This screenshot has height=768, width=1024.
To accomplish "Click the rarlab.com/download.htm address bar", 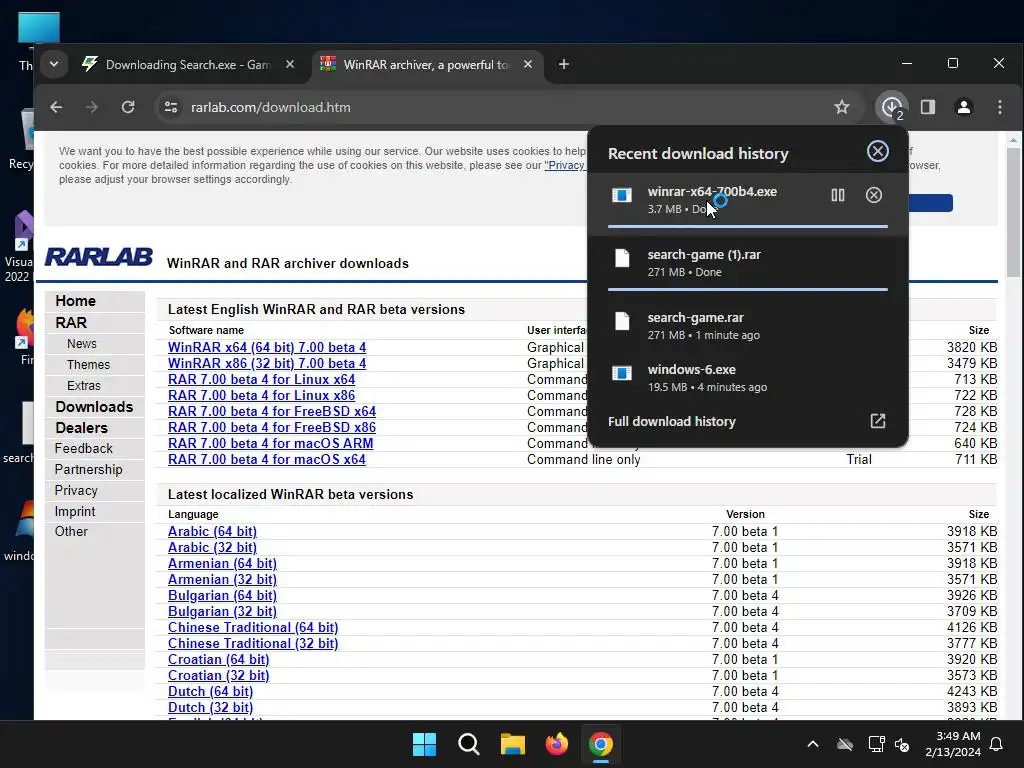I will 270,107.
